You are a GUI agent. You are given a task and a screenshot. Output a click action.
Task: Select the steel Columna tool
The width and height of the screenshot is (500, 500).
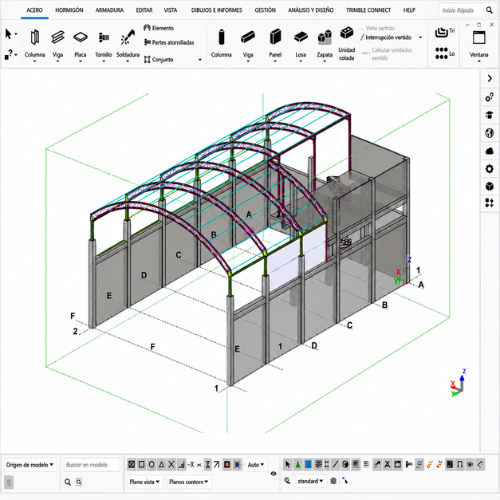tap(35, 44)
